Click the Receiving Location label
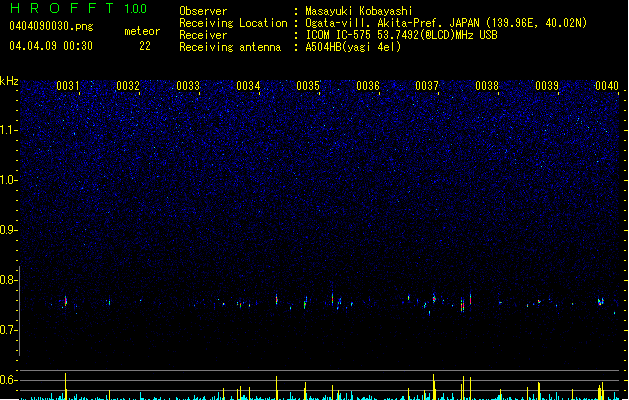Image resolution: width=629 pixels, height=400 pixels. [x=233, y=23]
